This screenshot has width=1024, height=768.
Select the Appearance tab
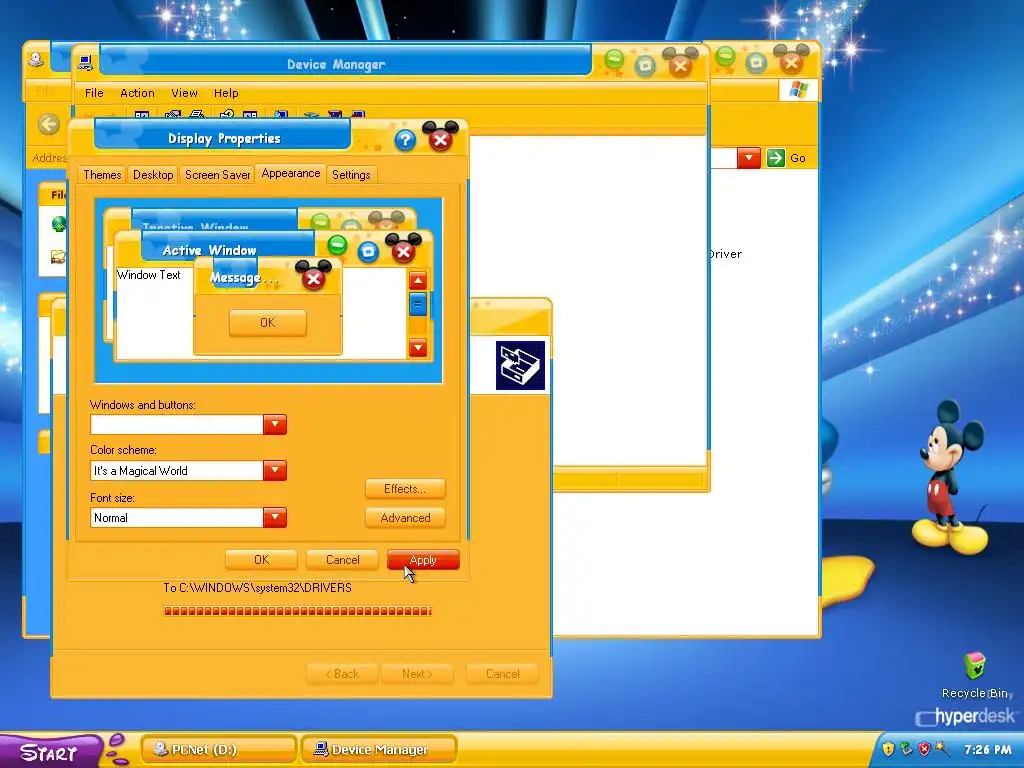pyautogui.click(x=291, y=173)
